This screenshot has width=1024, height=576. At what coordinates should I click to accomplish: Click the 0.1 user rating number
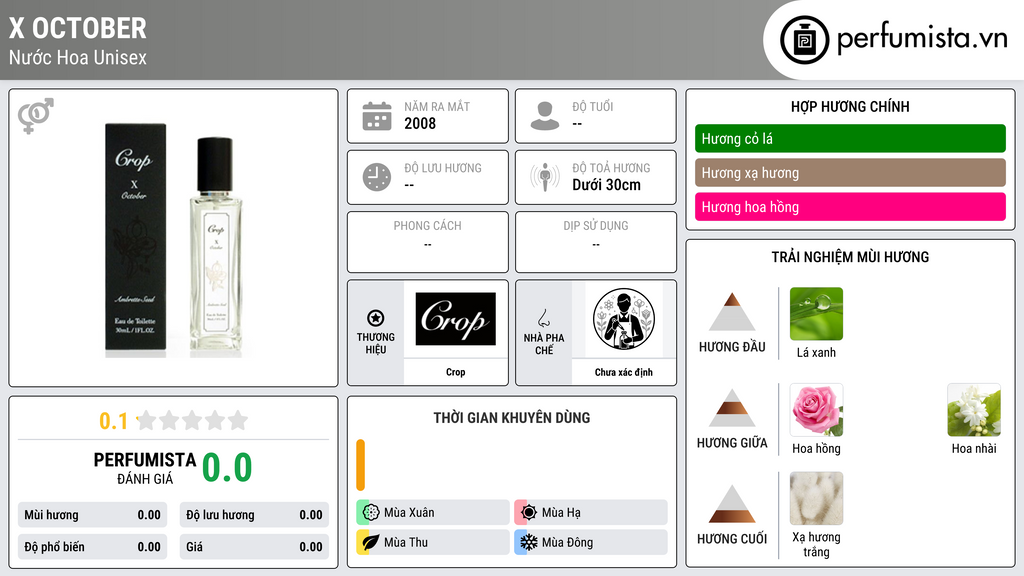pos(113,421)
